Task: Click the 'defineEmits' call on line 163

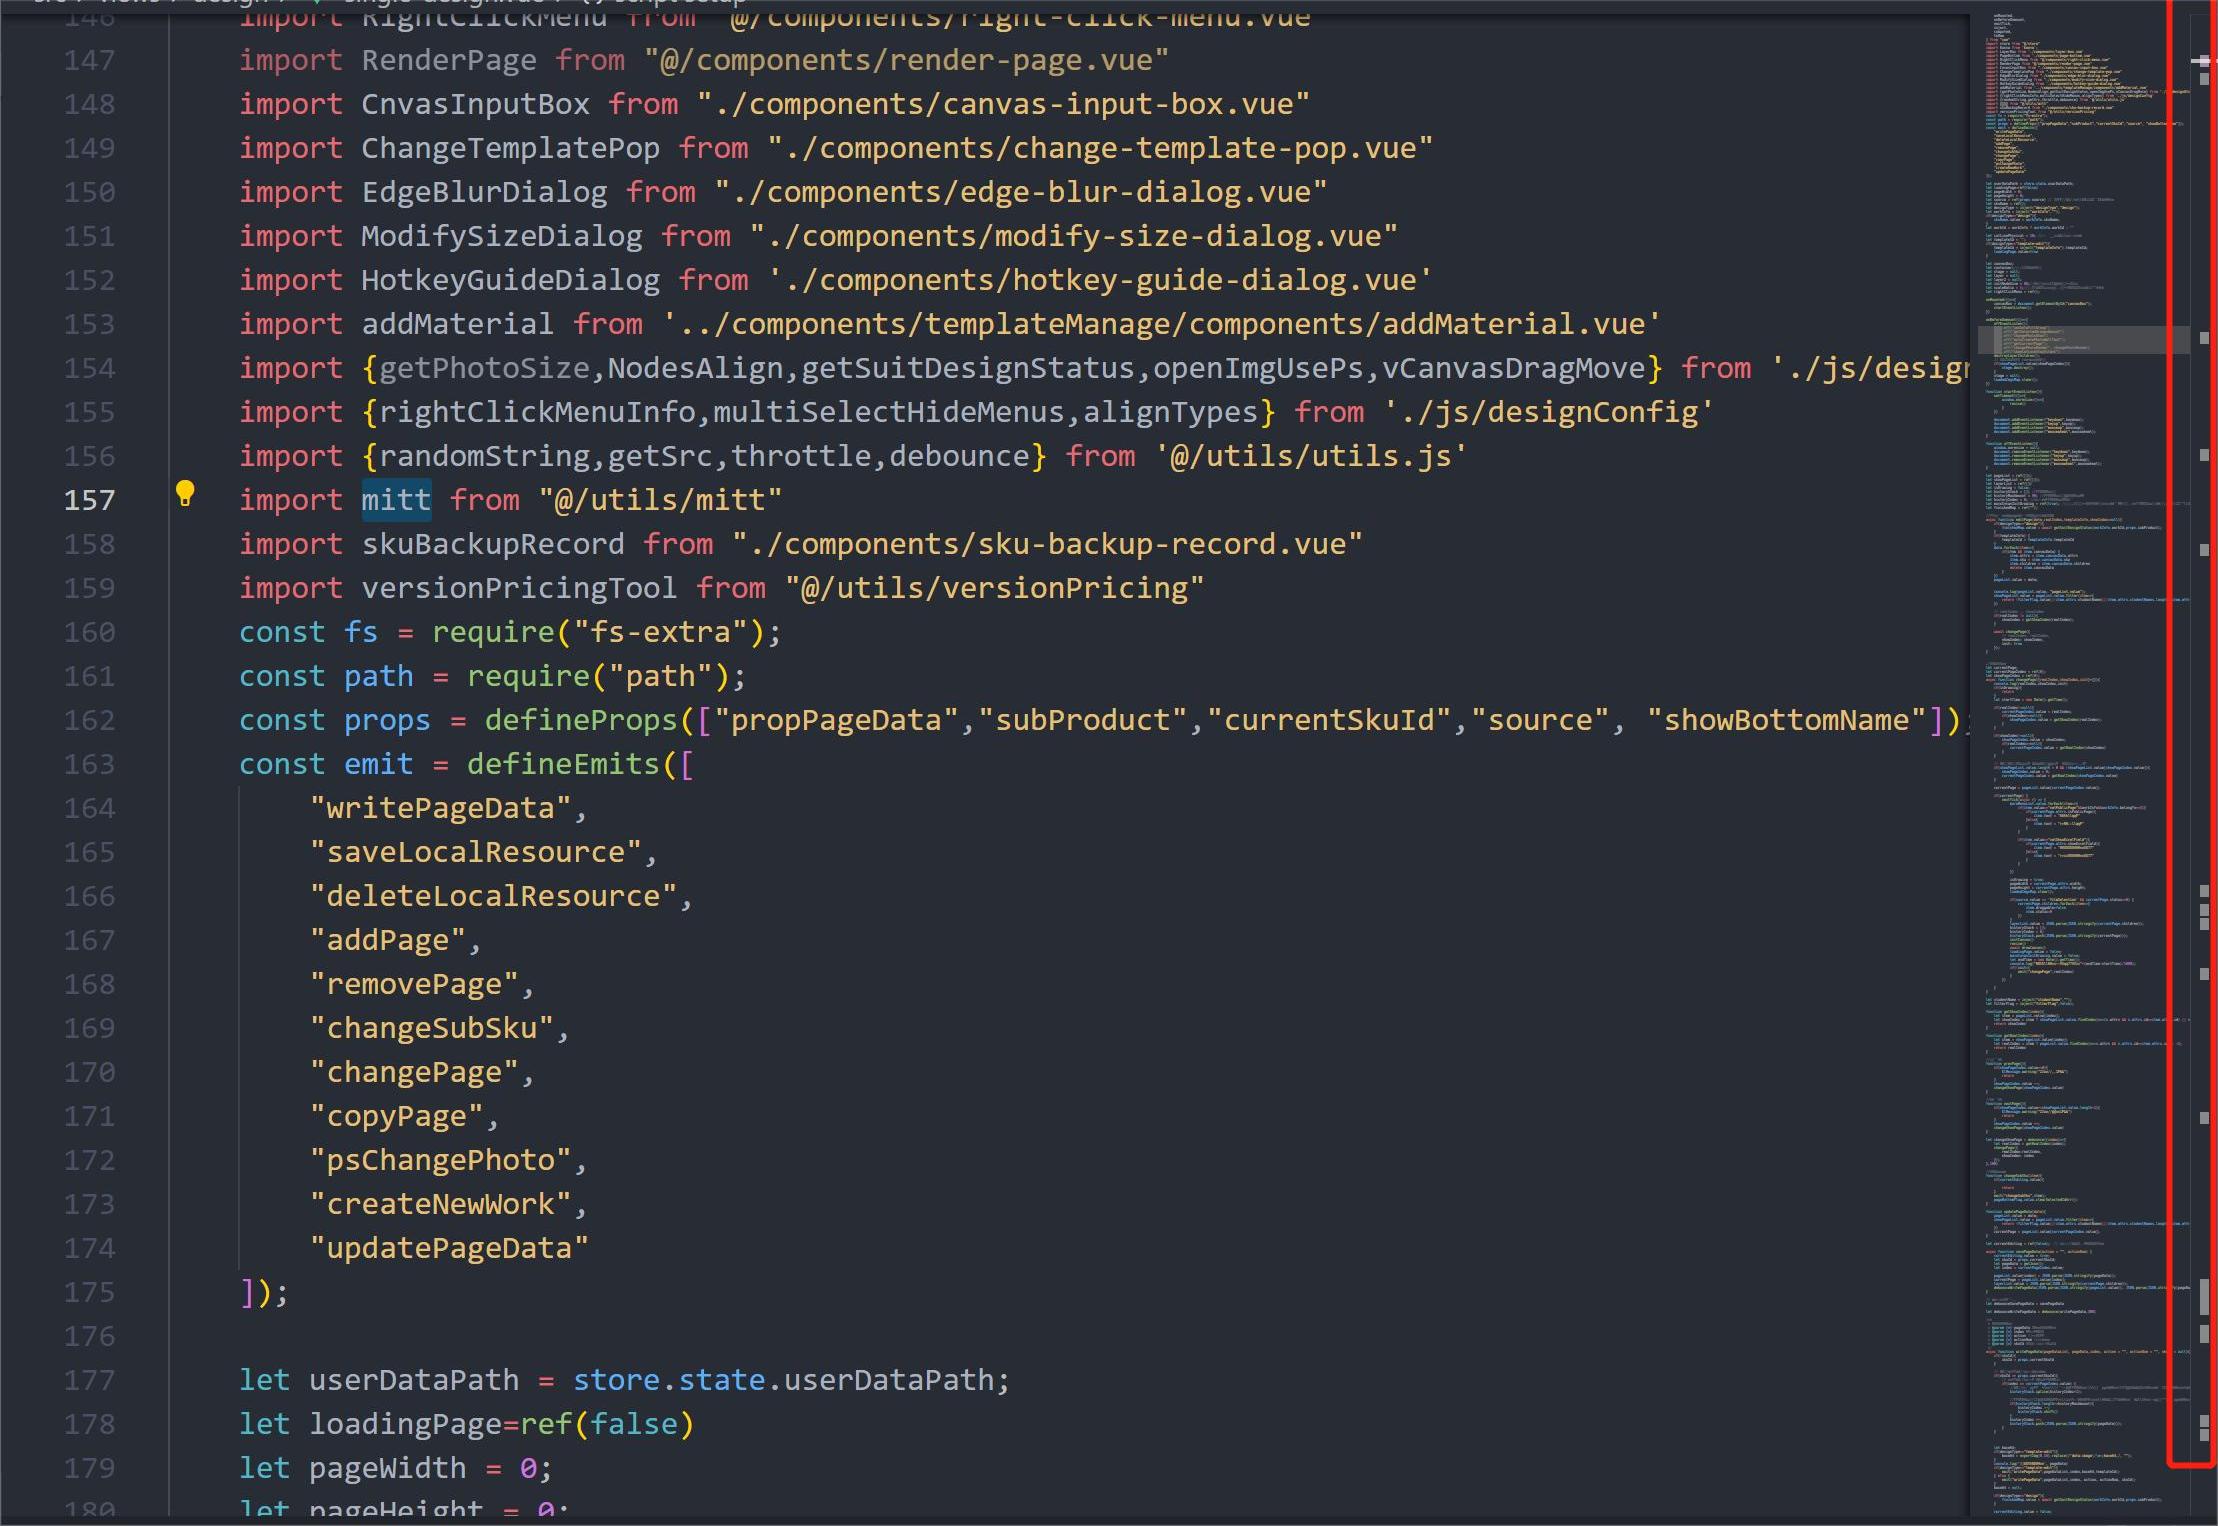Action: [x=565, y=763]
